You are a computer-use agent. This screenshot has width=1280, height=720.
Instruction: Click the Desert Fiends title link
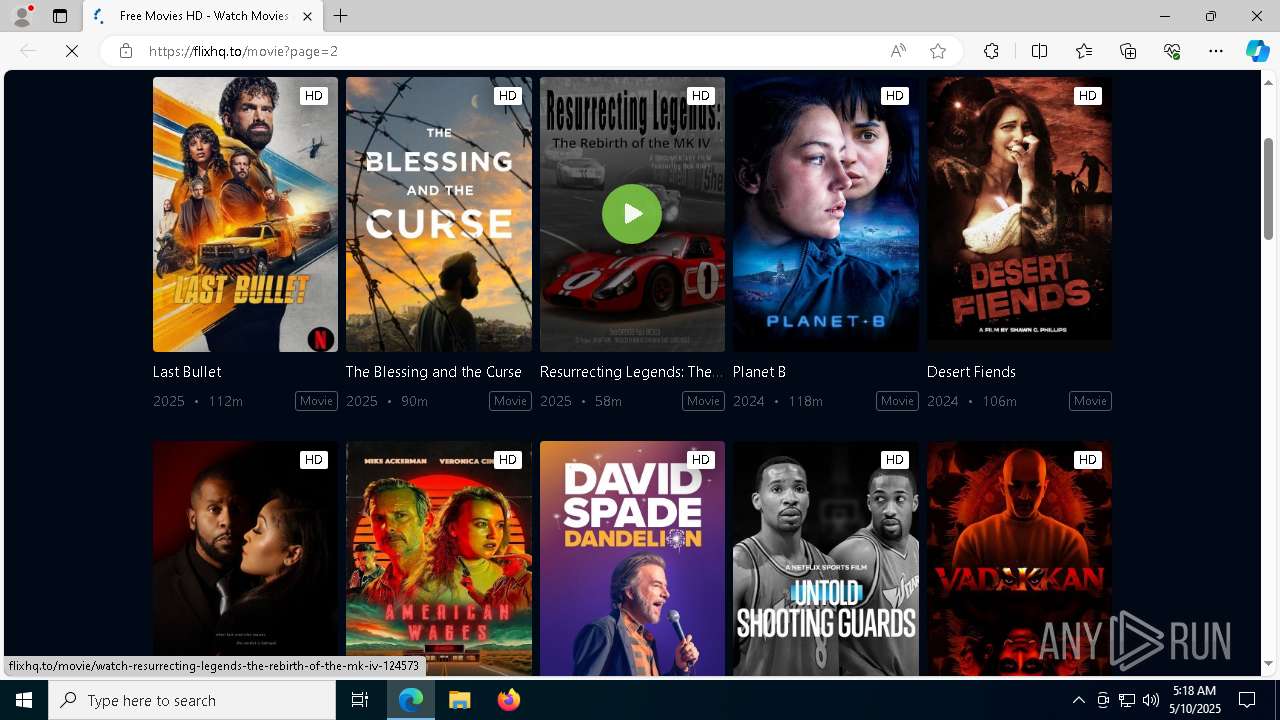[971, 371]
